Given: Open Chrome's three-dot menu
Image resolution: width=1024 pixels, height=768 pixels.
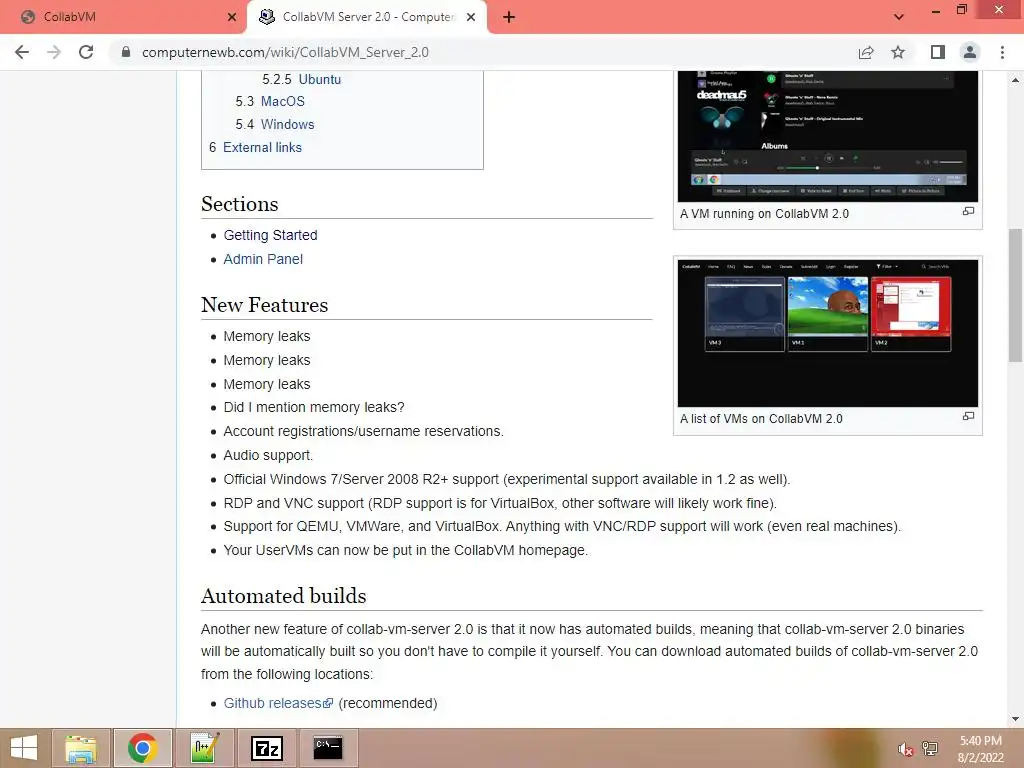Looking at the screenshot, I should click(x=1002, y=52).
